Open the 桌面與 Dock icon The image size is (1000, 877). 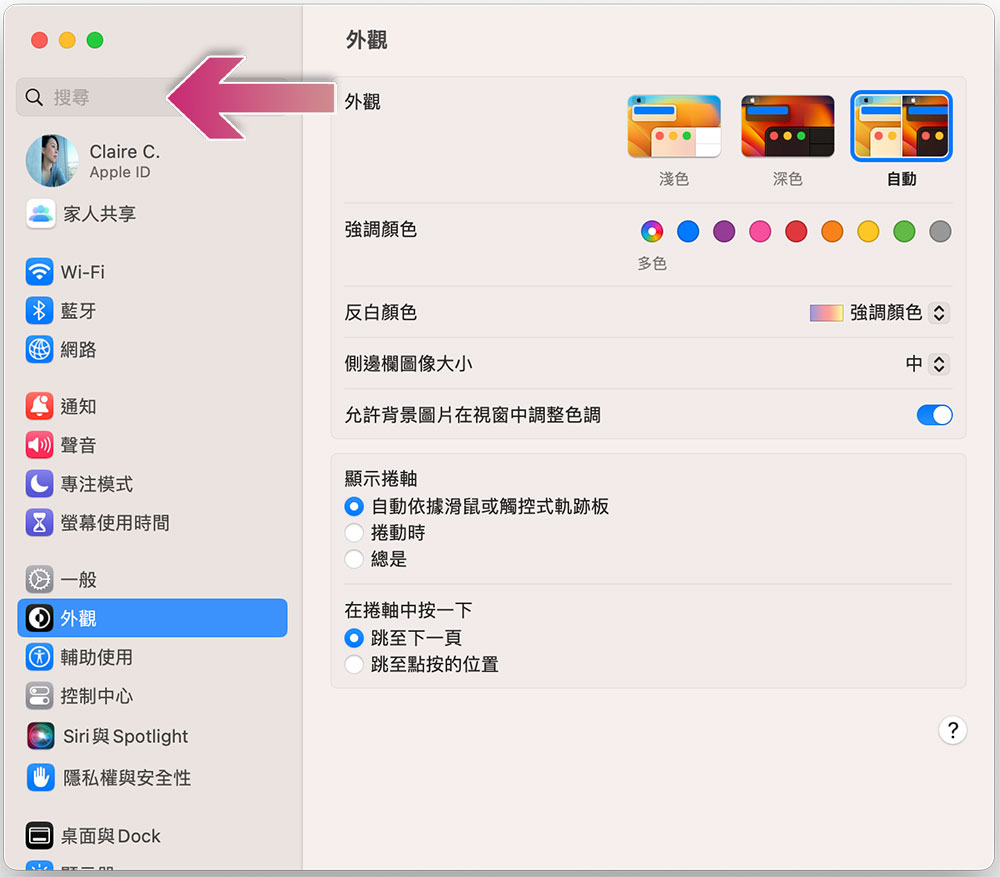(x=40, y=836)
